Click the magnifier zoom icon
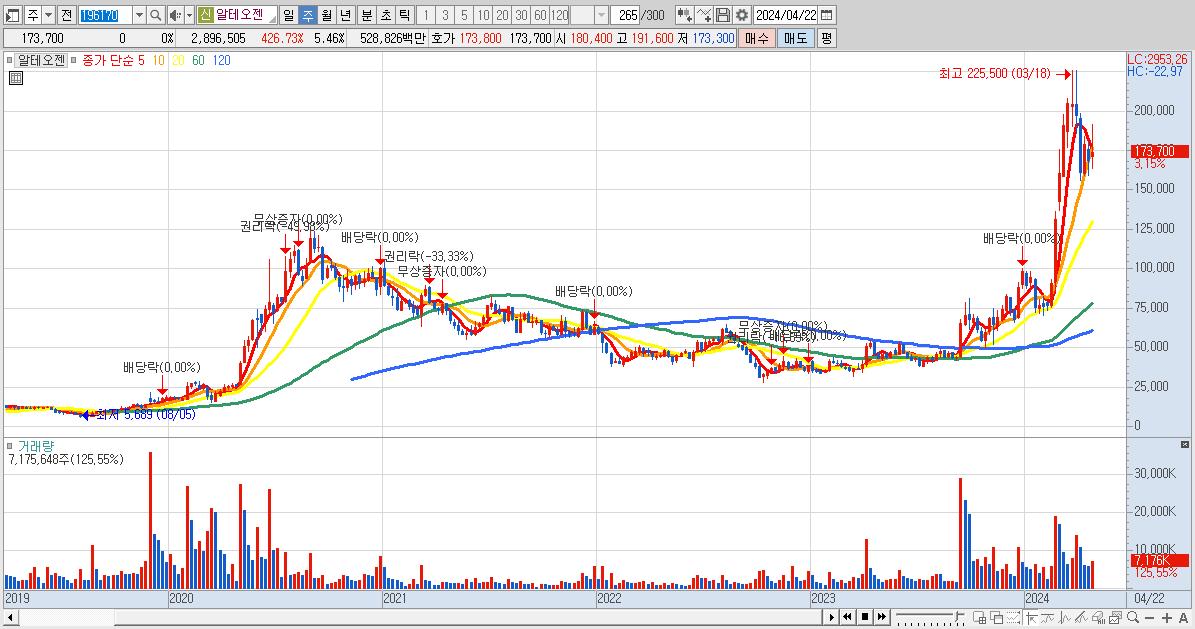Viewport: 1195px width, 629px height. pos(1133,617)
